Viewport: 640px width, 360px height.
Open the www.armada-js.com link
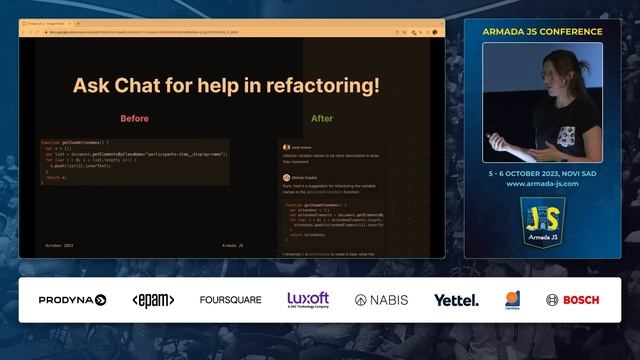(542, 184)
